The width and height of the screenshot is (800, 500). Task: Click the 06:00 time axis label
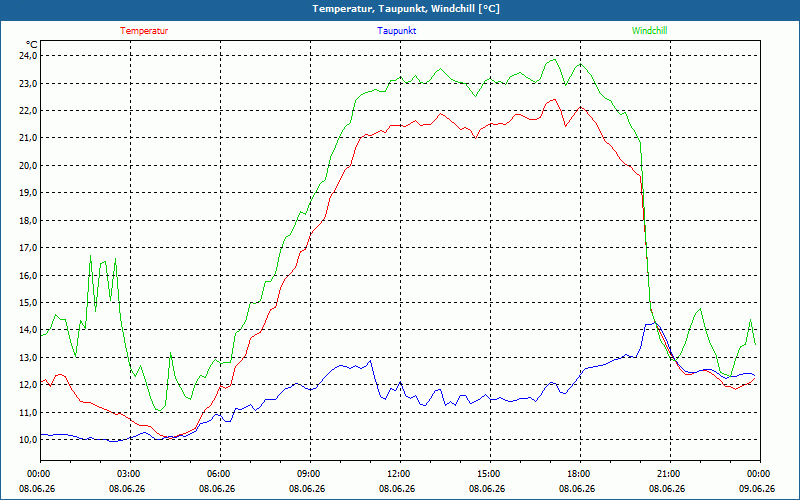220,474
